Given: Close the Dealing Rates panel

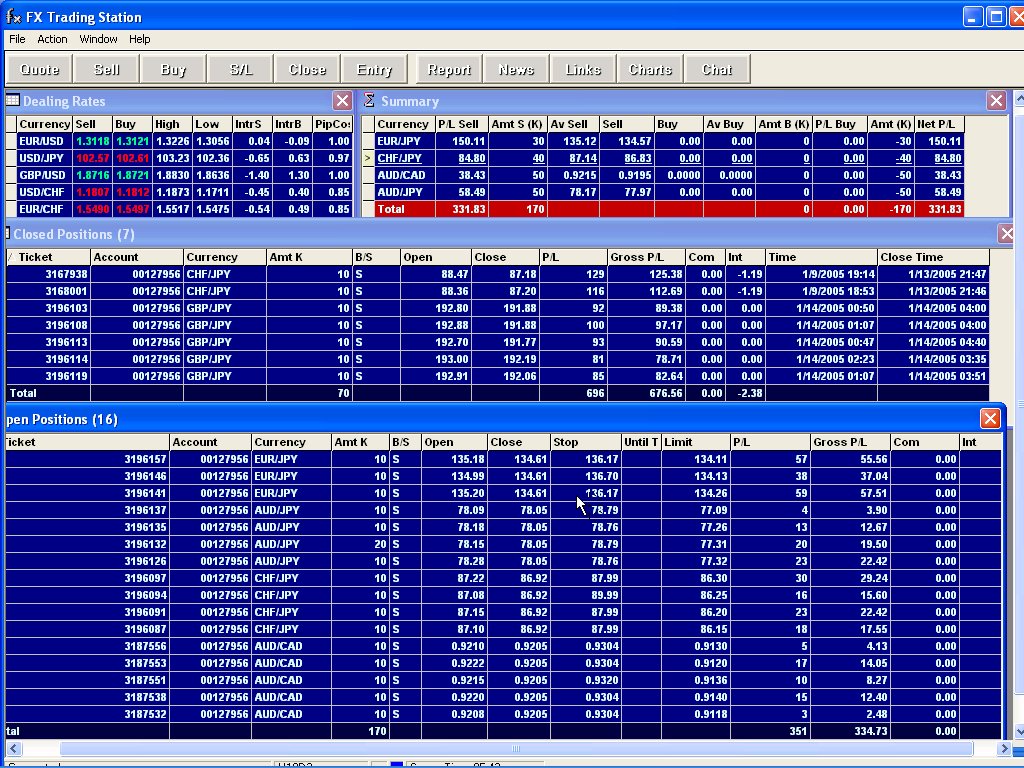Looking at the screenshot, I should [x=342, y=101].
